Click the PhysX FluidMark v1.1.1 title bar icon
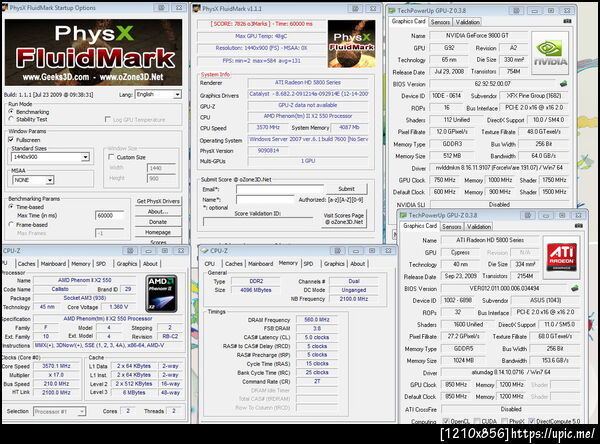Image resolution: width=600 pixels, height=444 pixels. [x=197, y=8]
